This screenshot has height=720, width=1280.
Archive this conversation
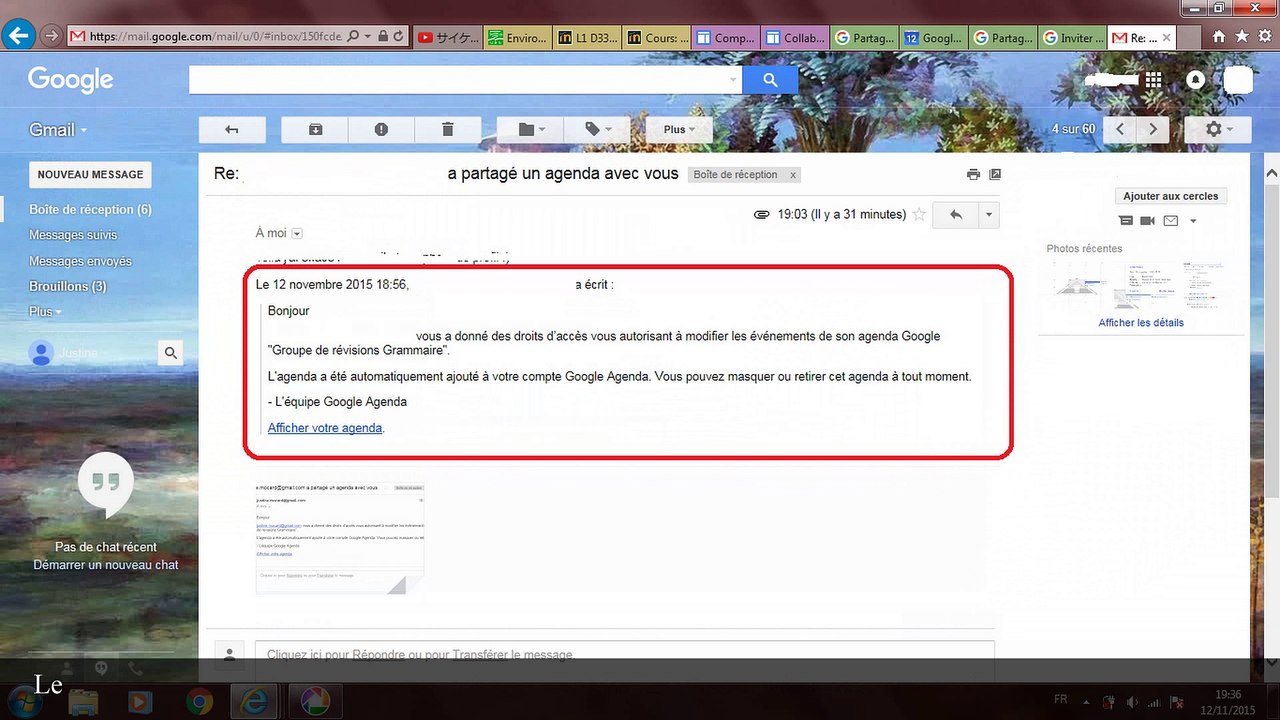tap(315, 129)
